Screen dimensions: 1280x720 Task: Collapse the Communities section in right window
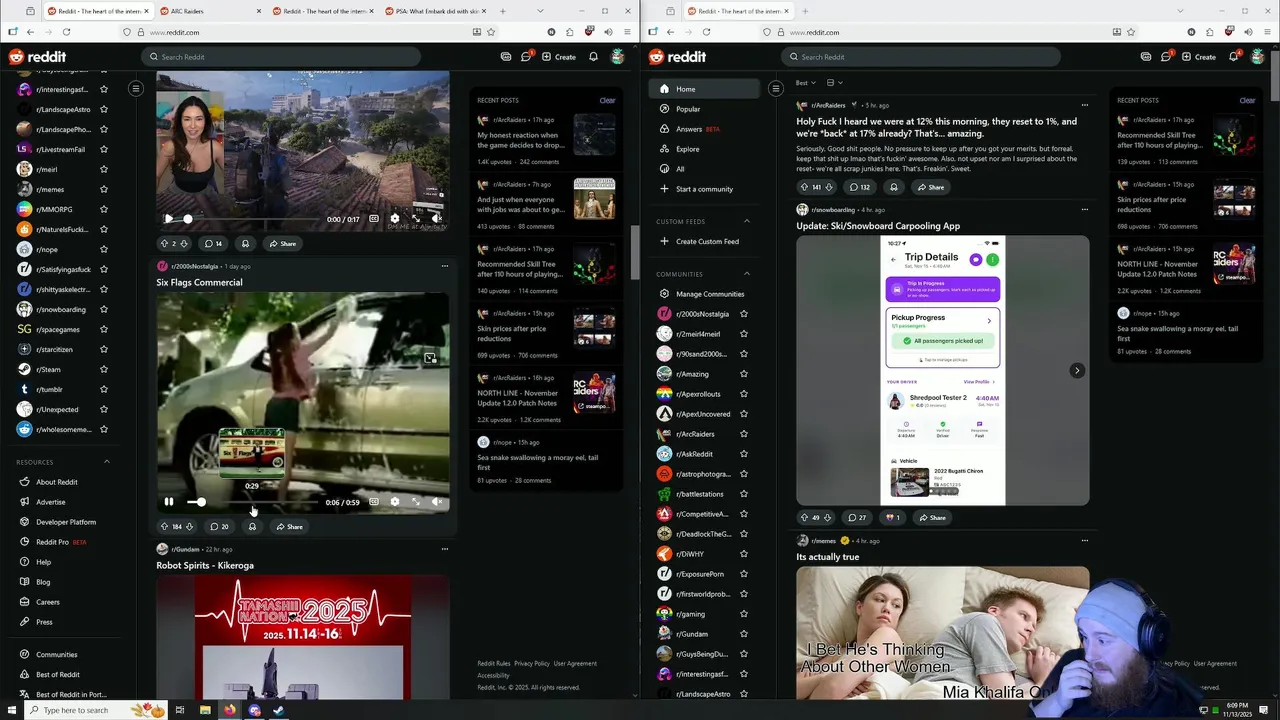(x=747, y=274)
